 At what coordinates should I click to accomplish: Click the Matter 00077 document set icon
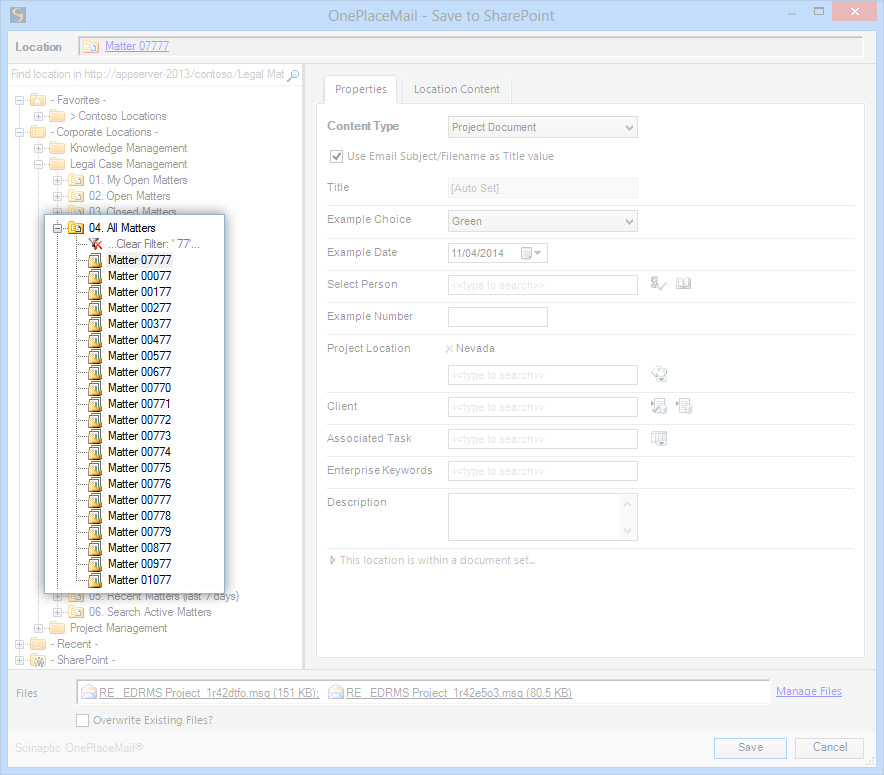(x=95, y=276)
